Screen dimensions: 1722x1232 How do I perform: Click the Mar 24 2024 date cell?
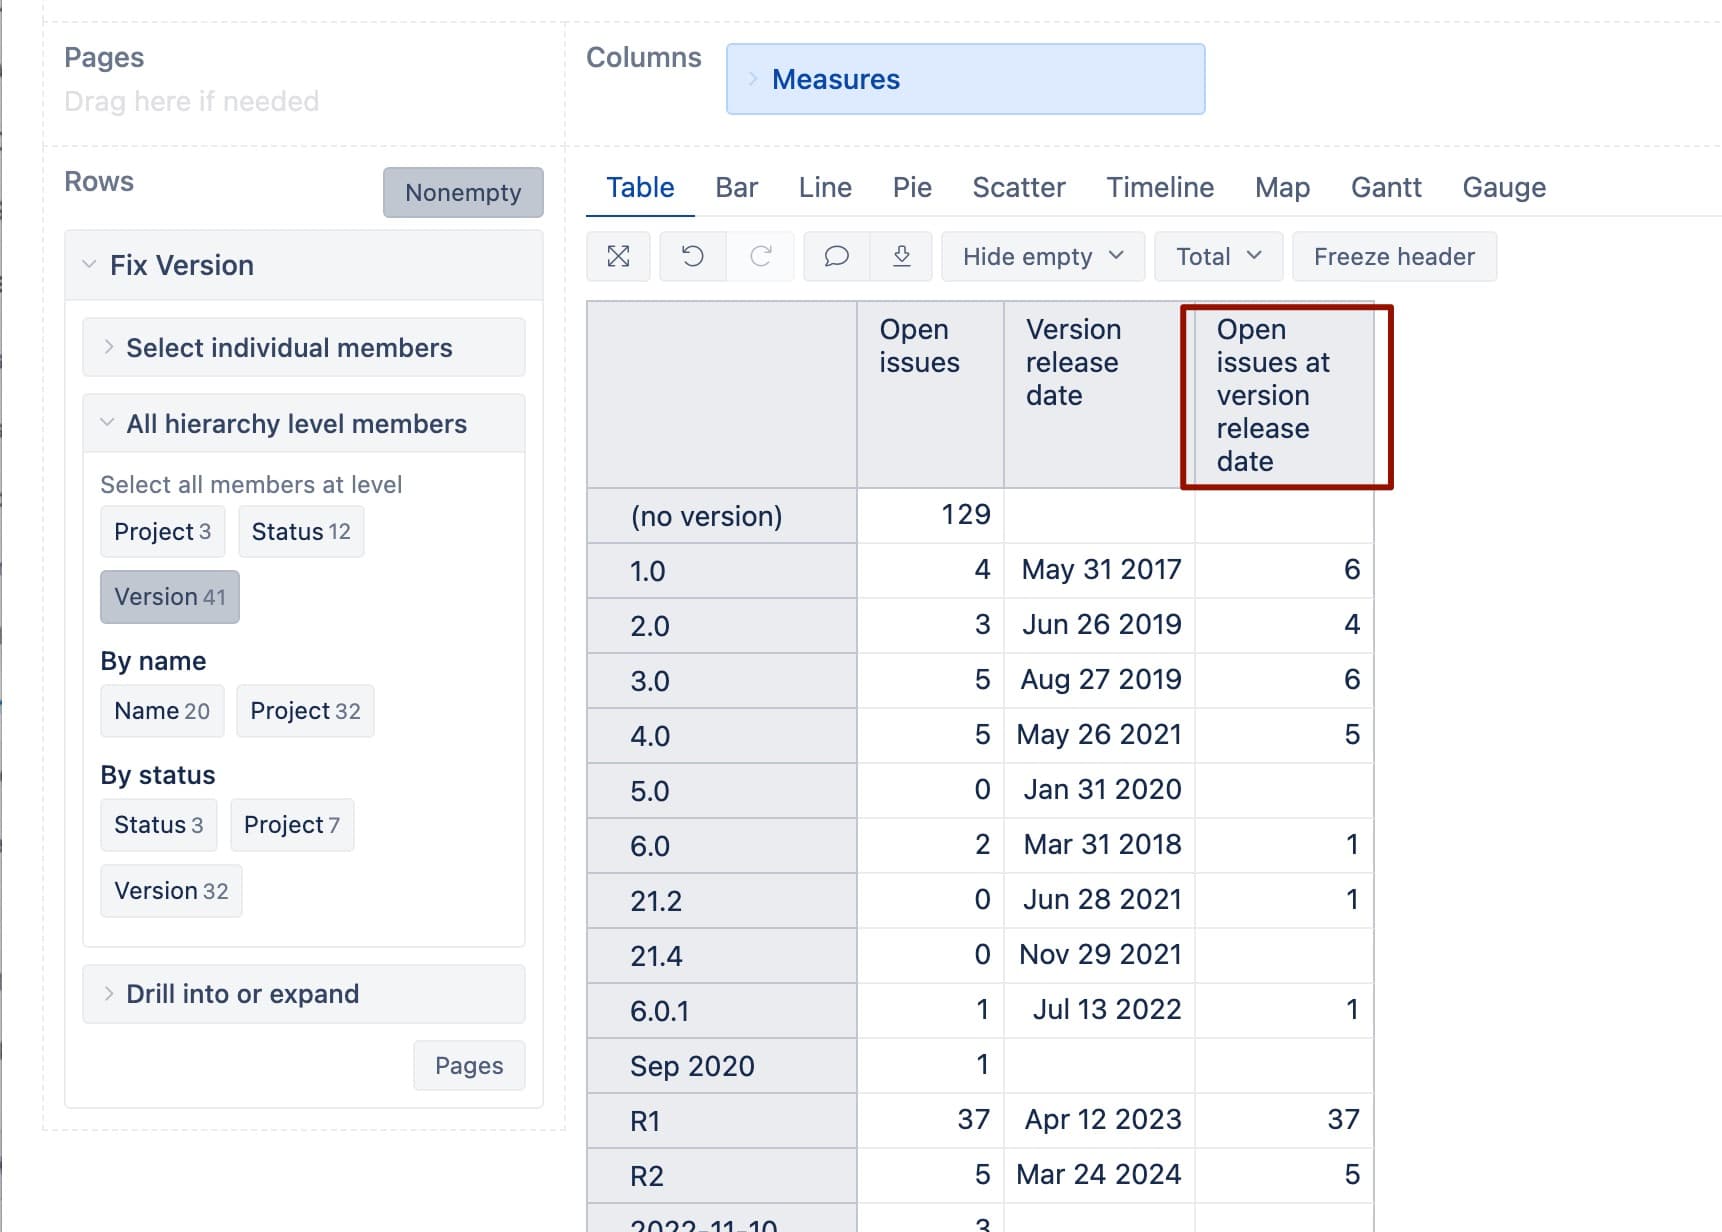[x=1100, y=1175]
